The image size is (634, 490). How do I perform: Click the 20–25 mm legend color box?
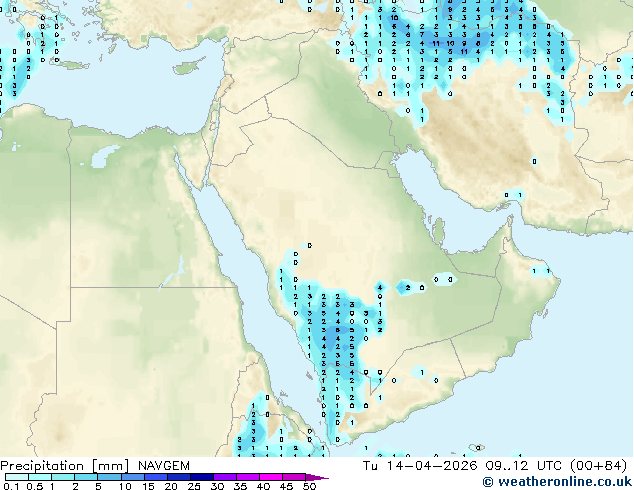coord(178,477)
